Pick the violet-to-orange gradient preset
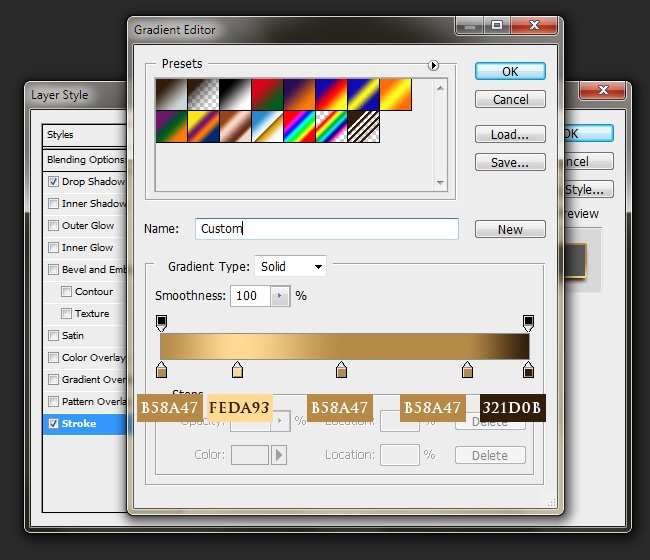650x560 pixels. [299, 95]
